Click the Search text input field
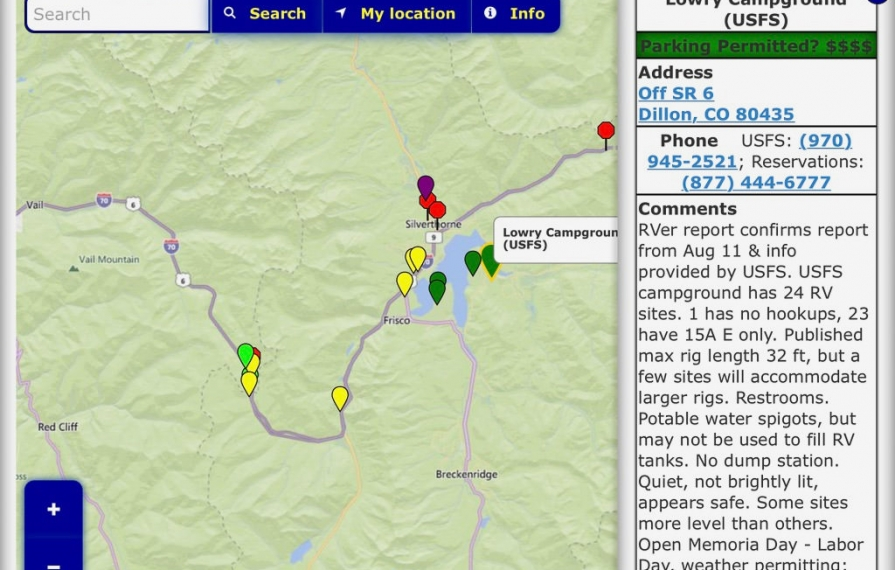Image resolution: width=895 pixels, height=570 pixels. (x=115, y=14)
